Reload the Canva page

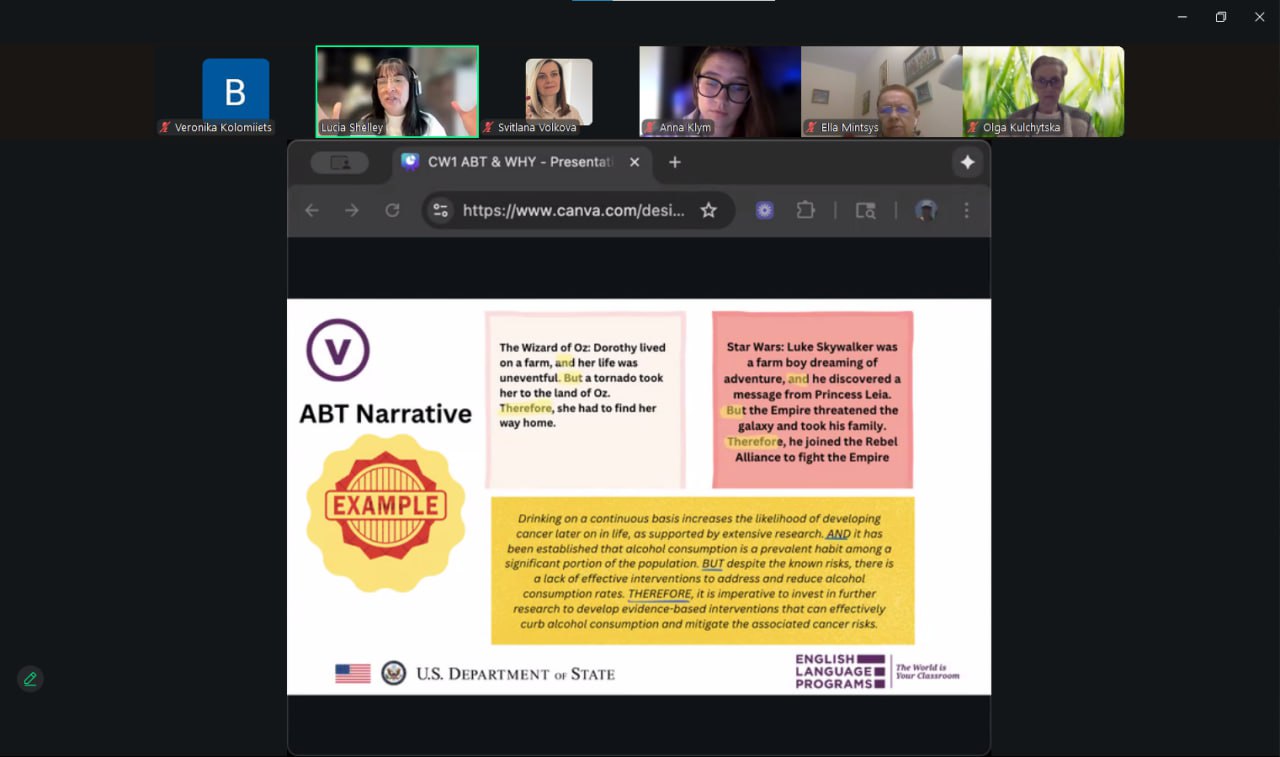tap(392, 210)
